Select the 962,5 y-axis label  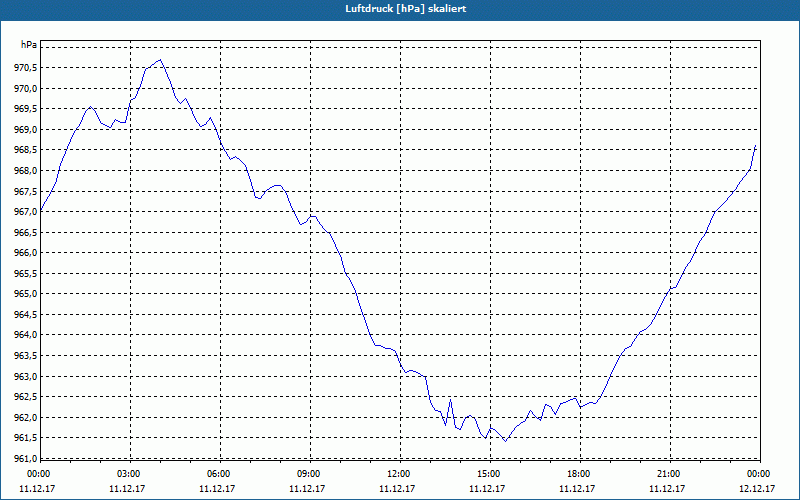click(x=24, y=397)
